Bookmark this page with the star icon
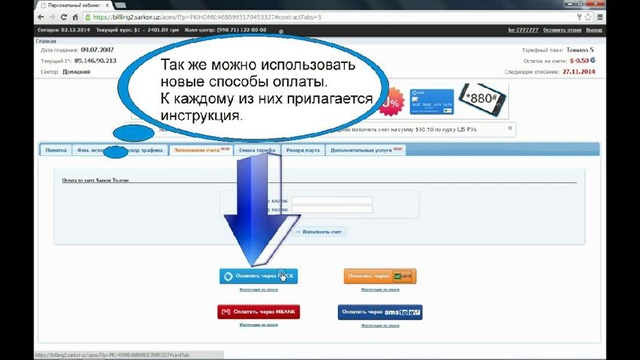The height and width of the screenshot is (360, 640). tap(588, 17)
